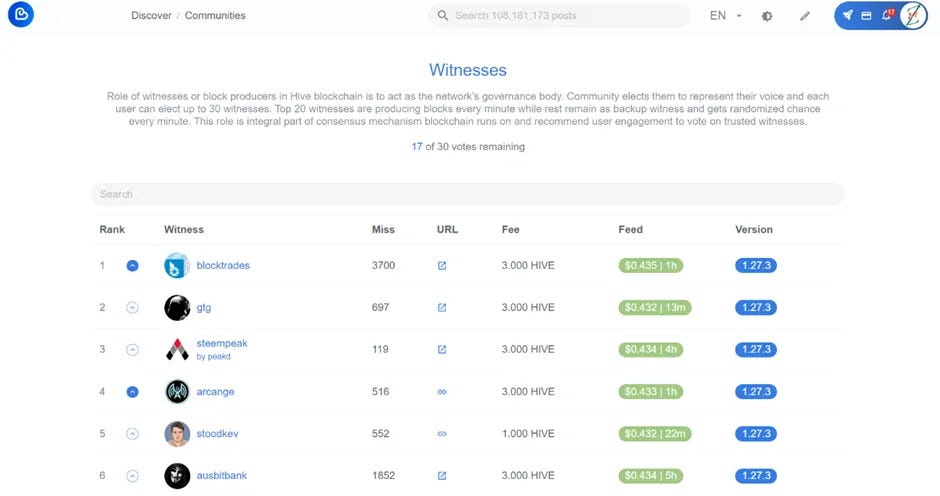Viewport: 940px width, 496px height.
Task: Go to Discover in top navigation
Action: click(x=151, y=16)
